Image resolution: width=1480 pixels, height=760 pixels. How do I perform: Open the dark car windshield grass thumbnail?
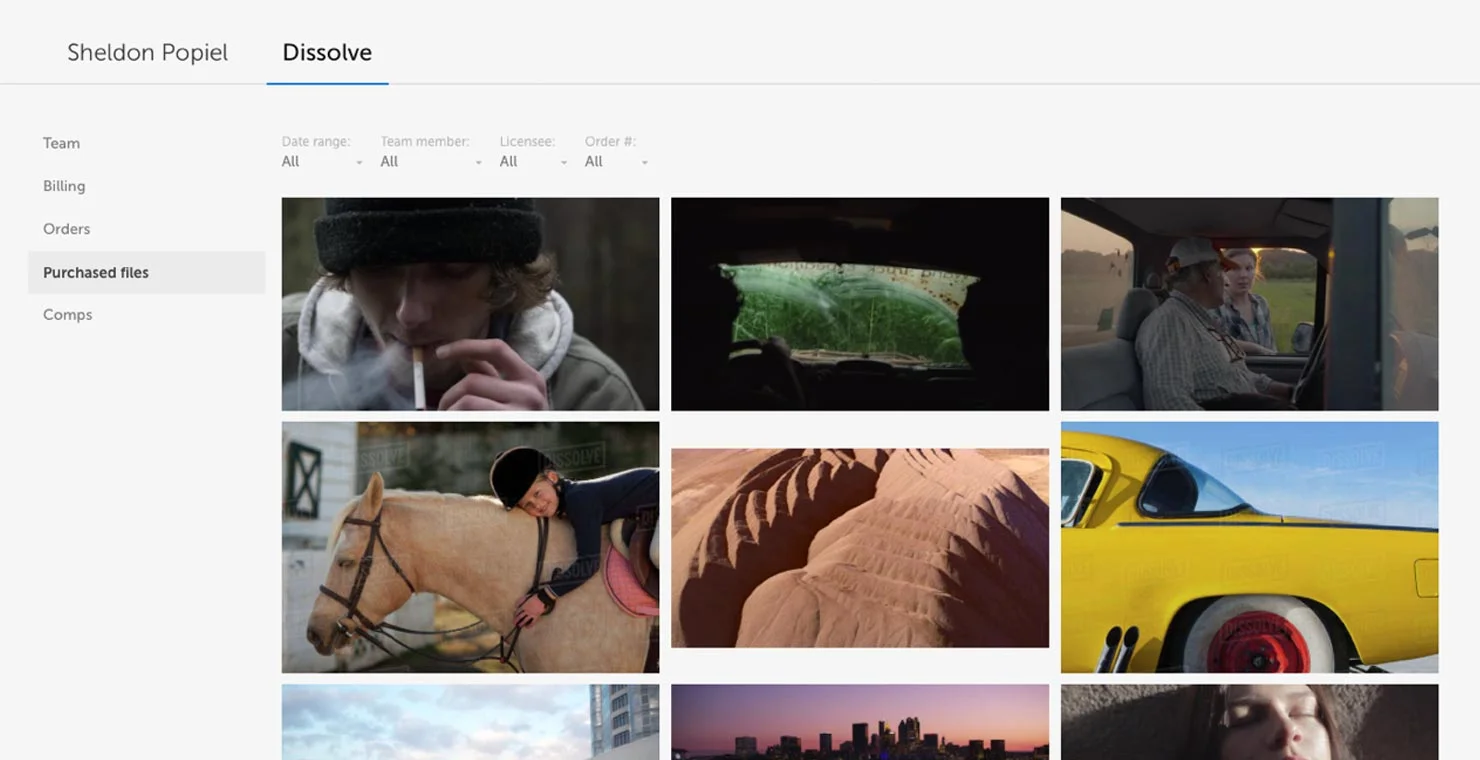[x=860, y=304]
